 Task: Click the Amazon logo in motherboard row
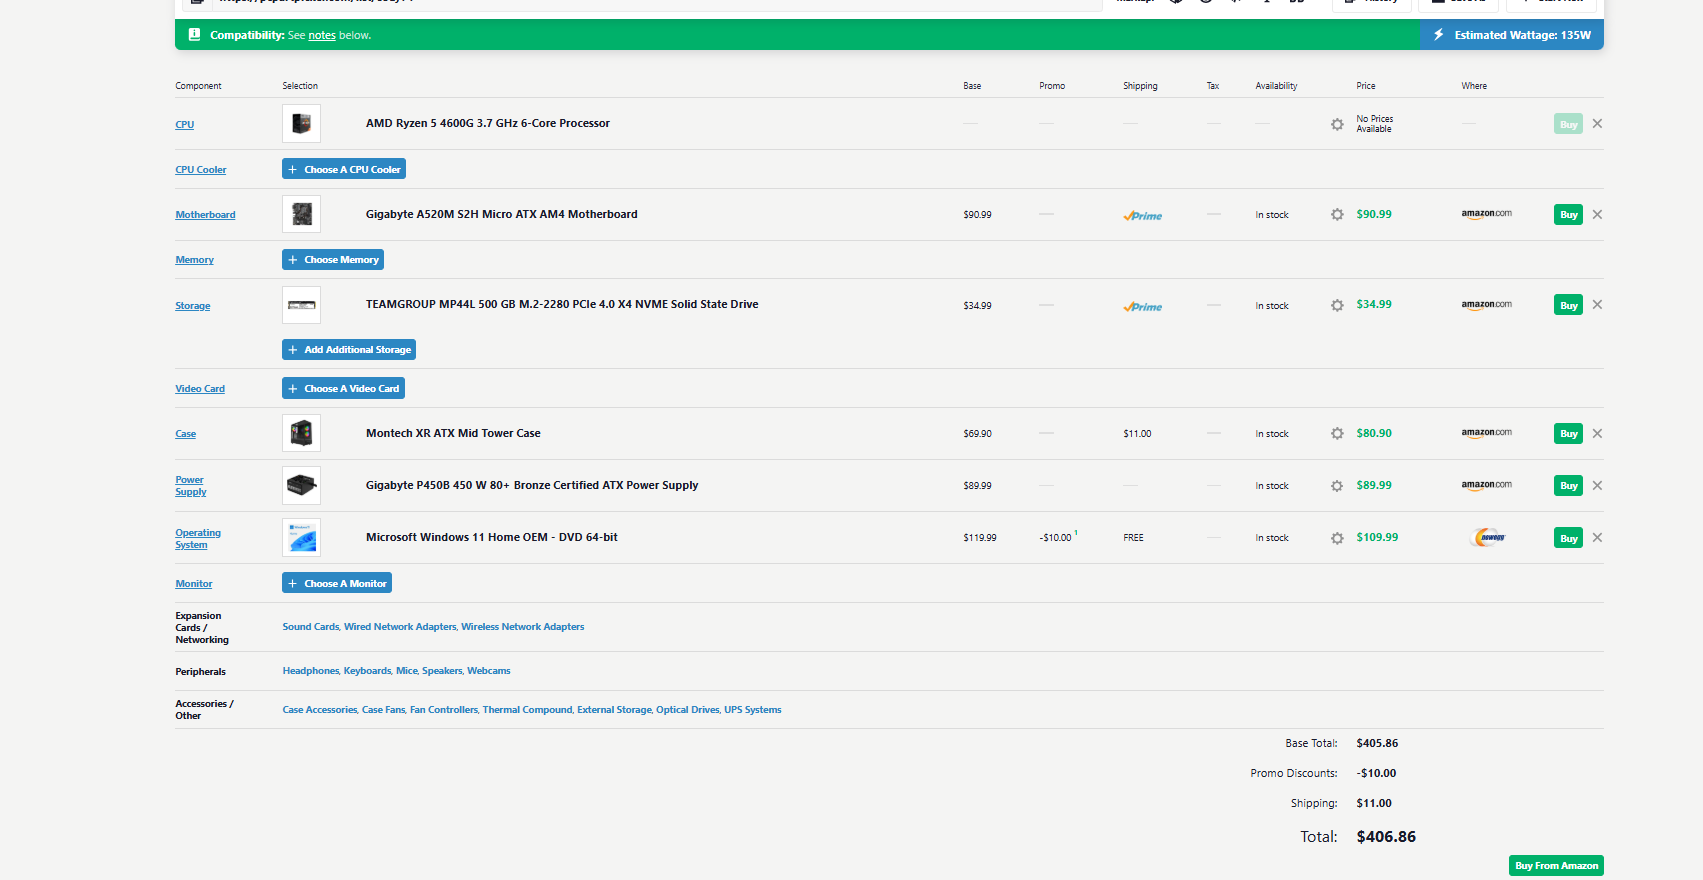(1487, 214)
